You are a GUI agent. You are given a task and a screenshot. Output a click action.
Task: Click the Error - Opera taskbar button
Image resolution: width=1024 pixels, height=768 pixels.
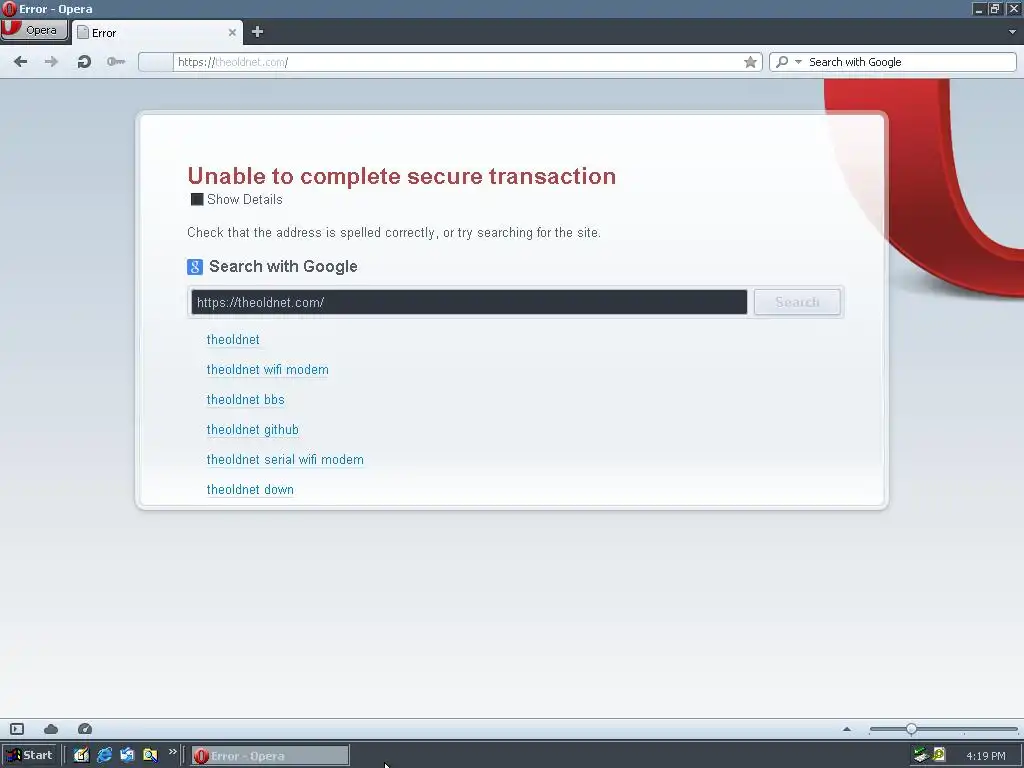270,756
